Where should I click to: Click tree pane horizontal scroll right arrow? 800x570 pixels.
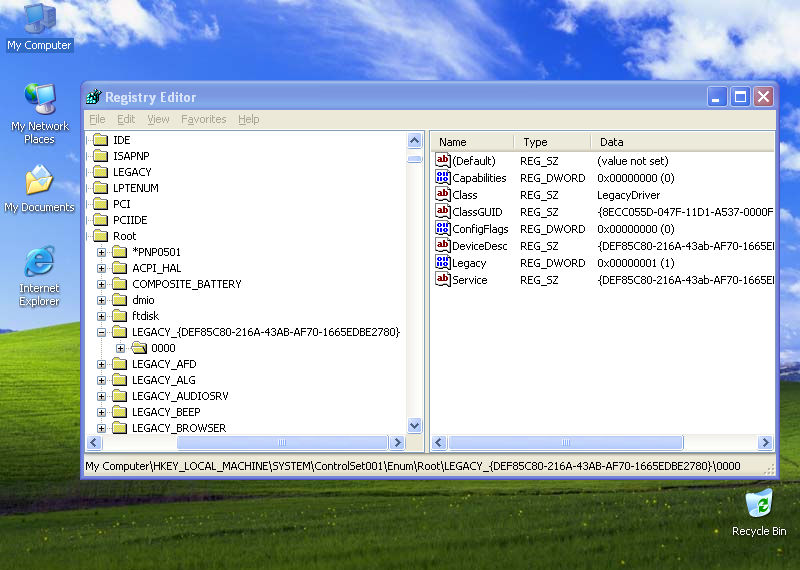point(397,442)
